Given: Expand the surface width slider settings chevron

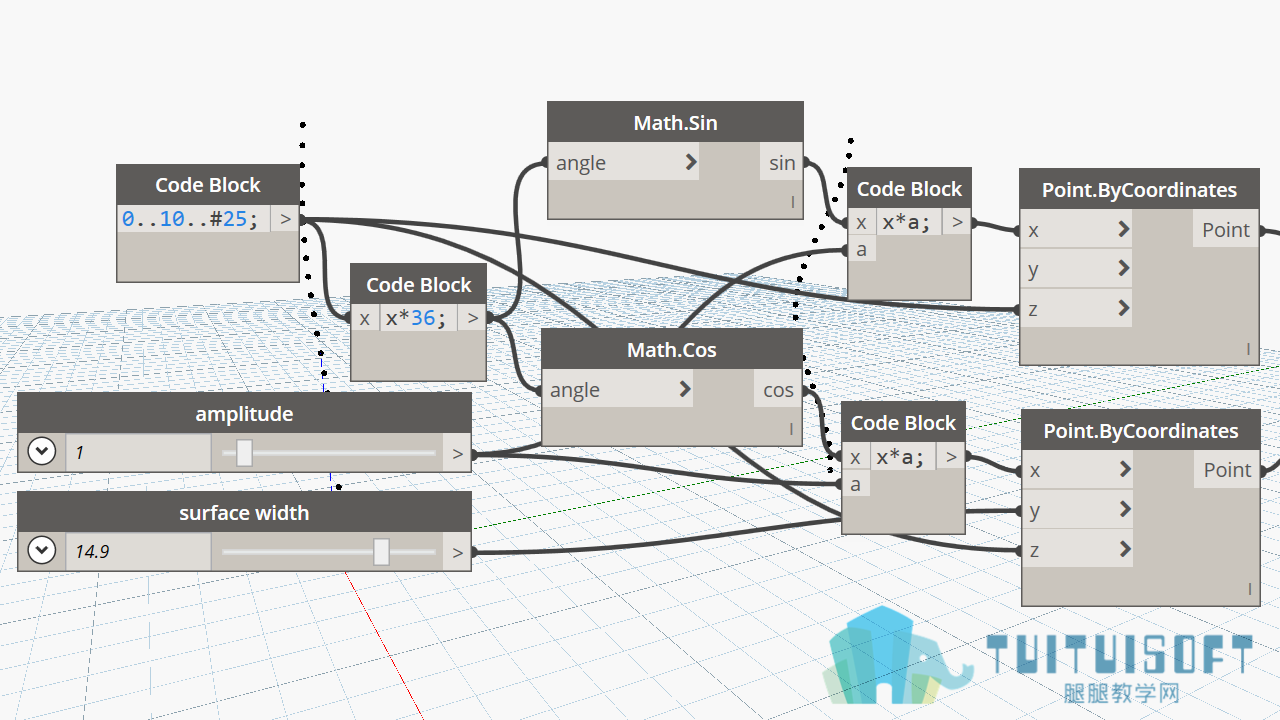Looking at the screenshot, I should pyautogui.click(x=41, y=551).
